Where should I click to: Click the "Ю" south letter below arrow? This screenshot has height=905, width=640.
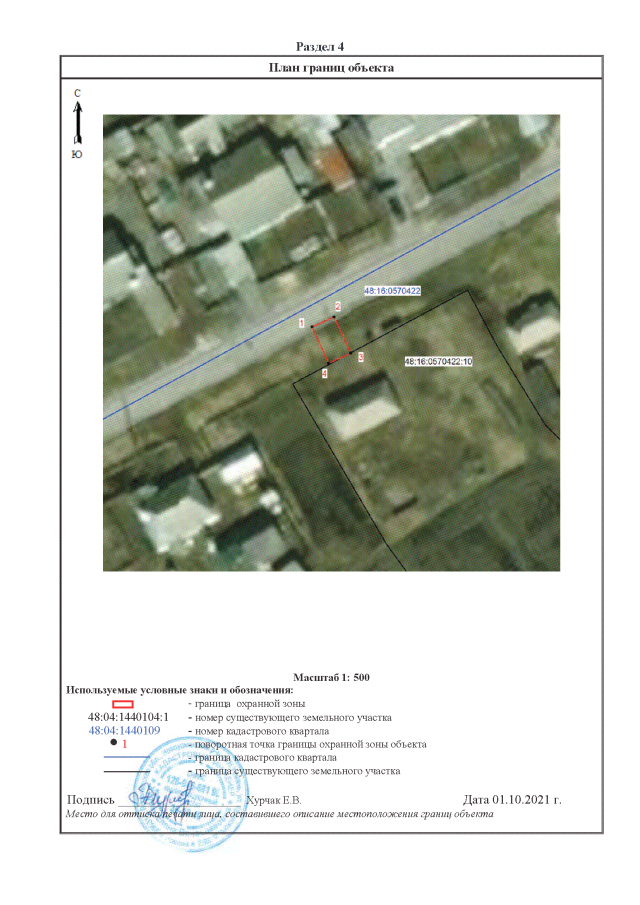(x=77, y=154)
